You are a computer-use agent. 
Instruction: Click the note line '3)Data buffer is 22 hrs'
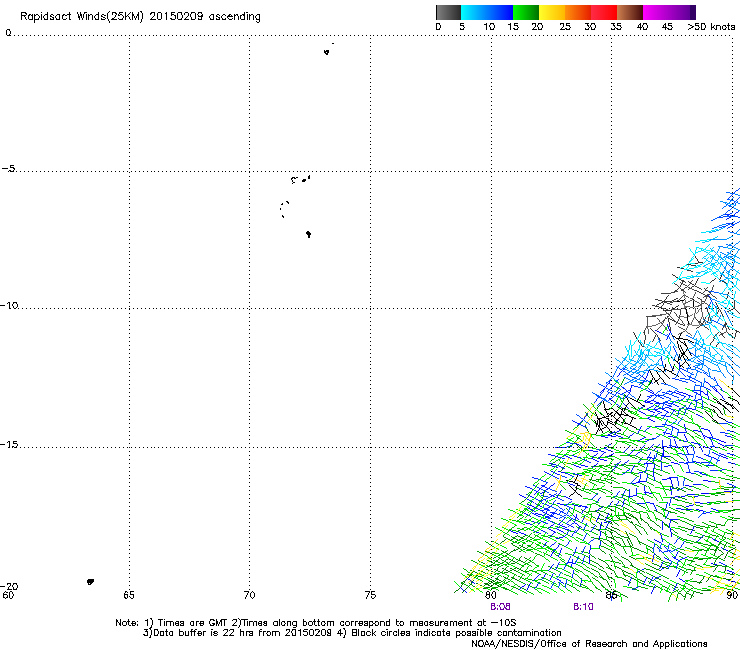(x=352, y=633)
